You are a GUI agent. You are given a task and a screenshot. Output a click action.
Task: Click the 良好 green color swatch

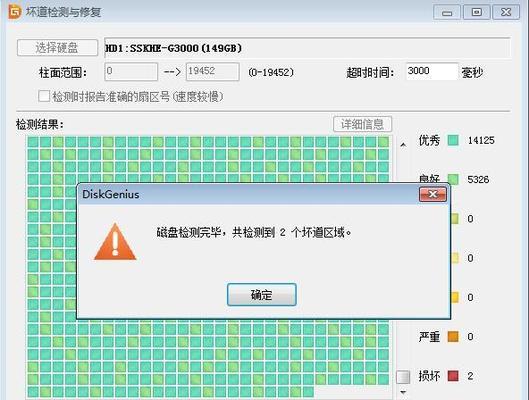coord(453,179)
